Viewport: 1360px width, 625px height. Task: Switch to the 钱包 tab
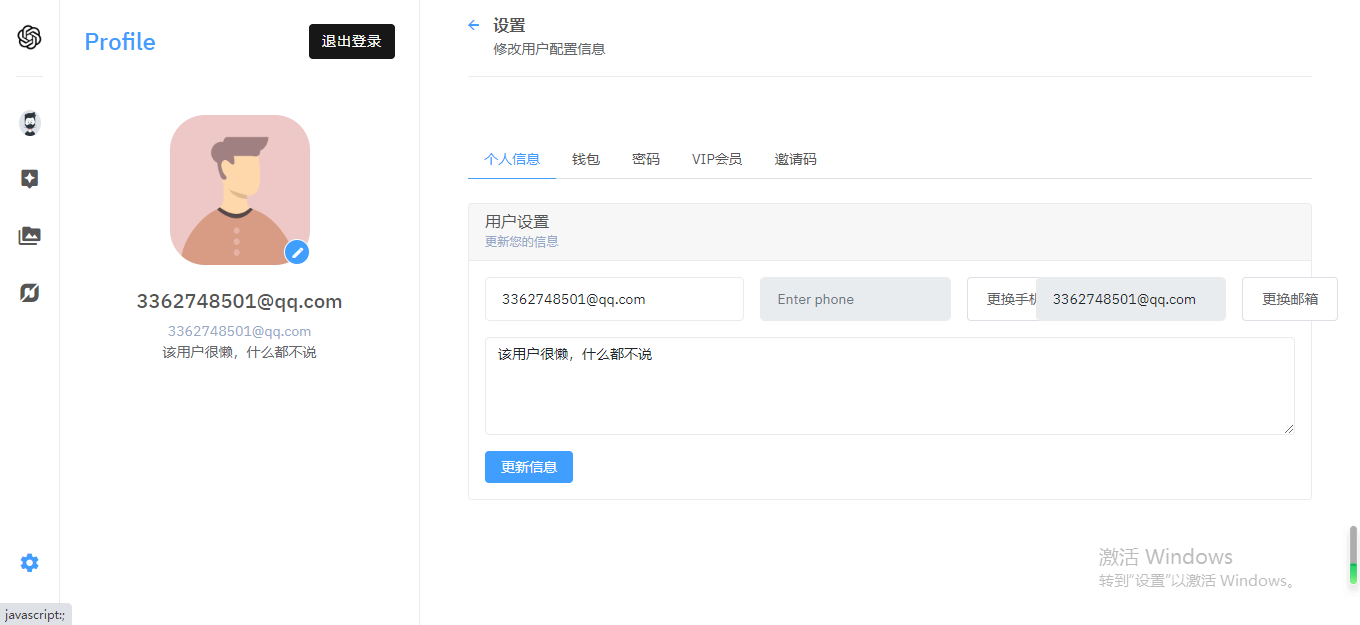pos(586,159)
